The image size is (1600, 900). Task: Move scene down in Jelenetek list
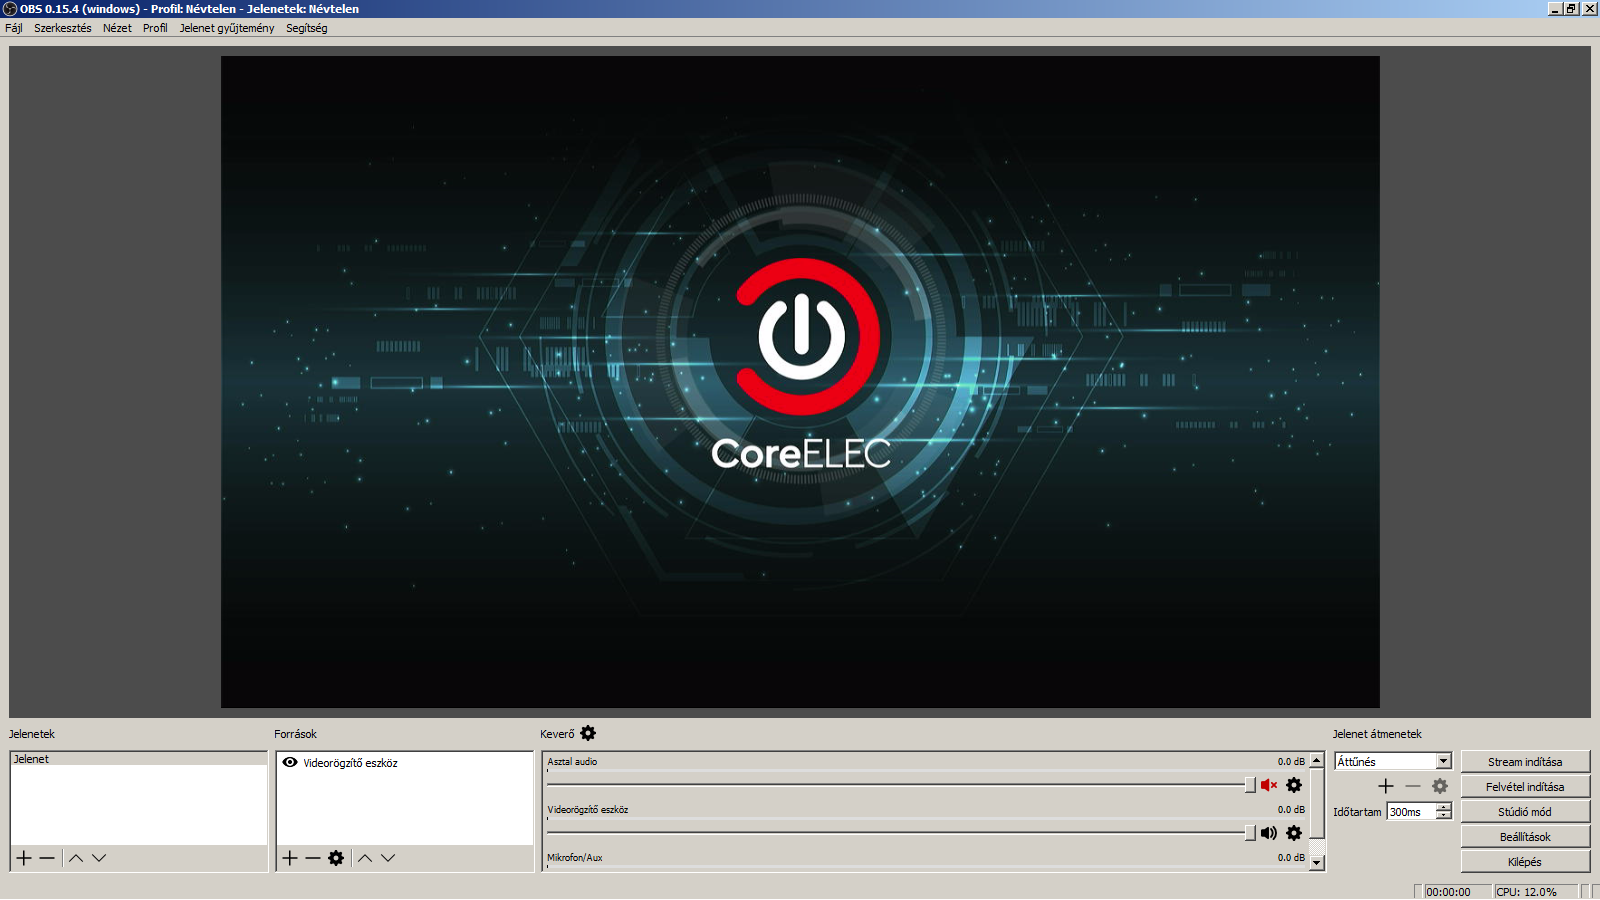click(x=99, y=858)
